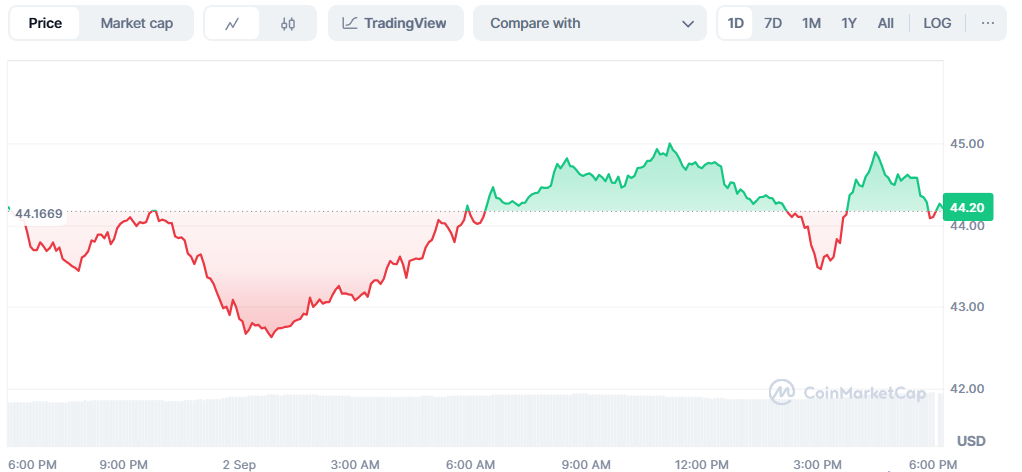Switch to candlestick chart icon
This screenshot has height=472, width=1022.
288,23
